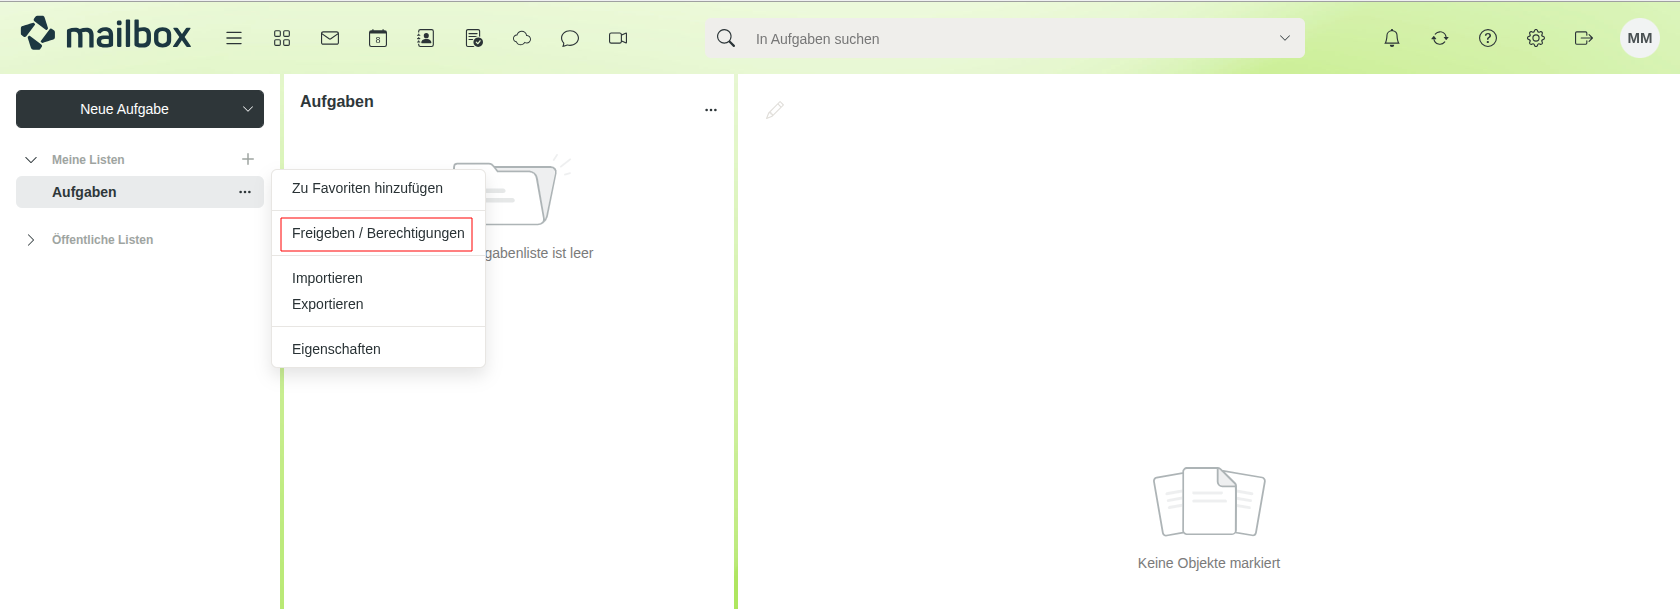1680x609 pixels.
Task: Open the Calendar app icon
Action: click(x=378, y=38)
